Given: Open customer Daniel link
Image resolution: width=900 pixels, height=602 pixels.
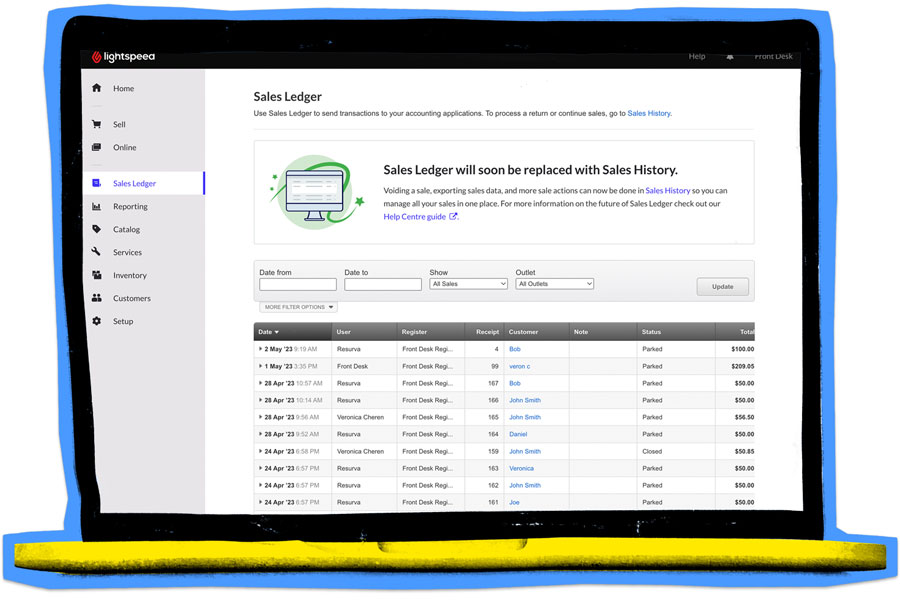Looking at the screenshot, I should (518, 434).
